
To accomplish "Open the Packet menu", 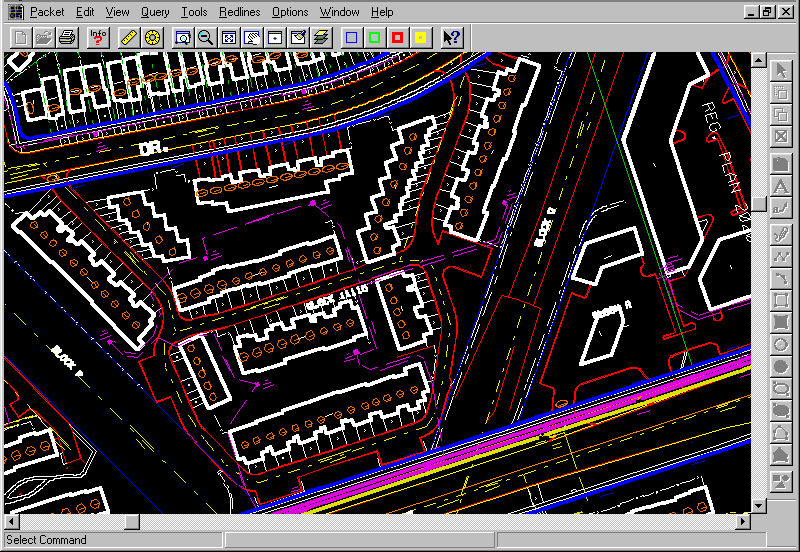I will click(x=47, y=12).
